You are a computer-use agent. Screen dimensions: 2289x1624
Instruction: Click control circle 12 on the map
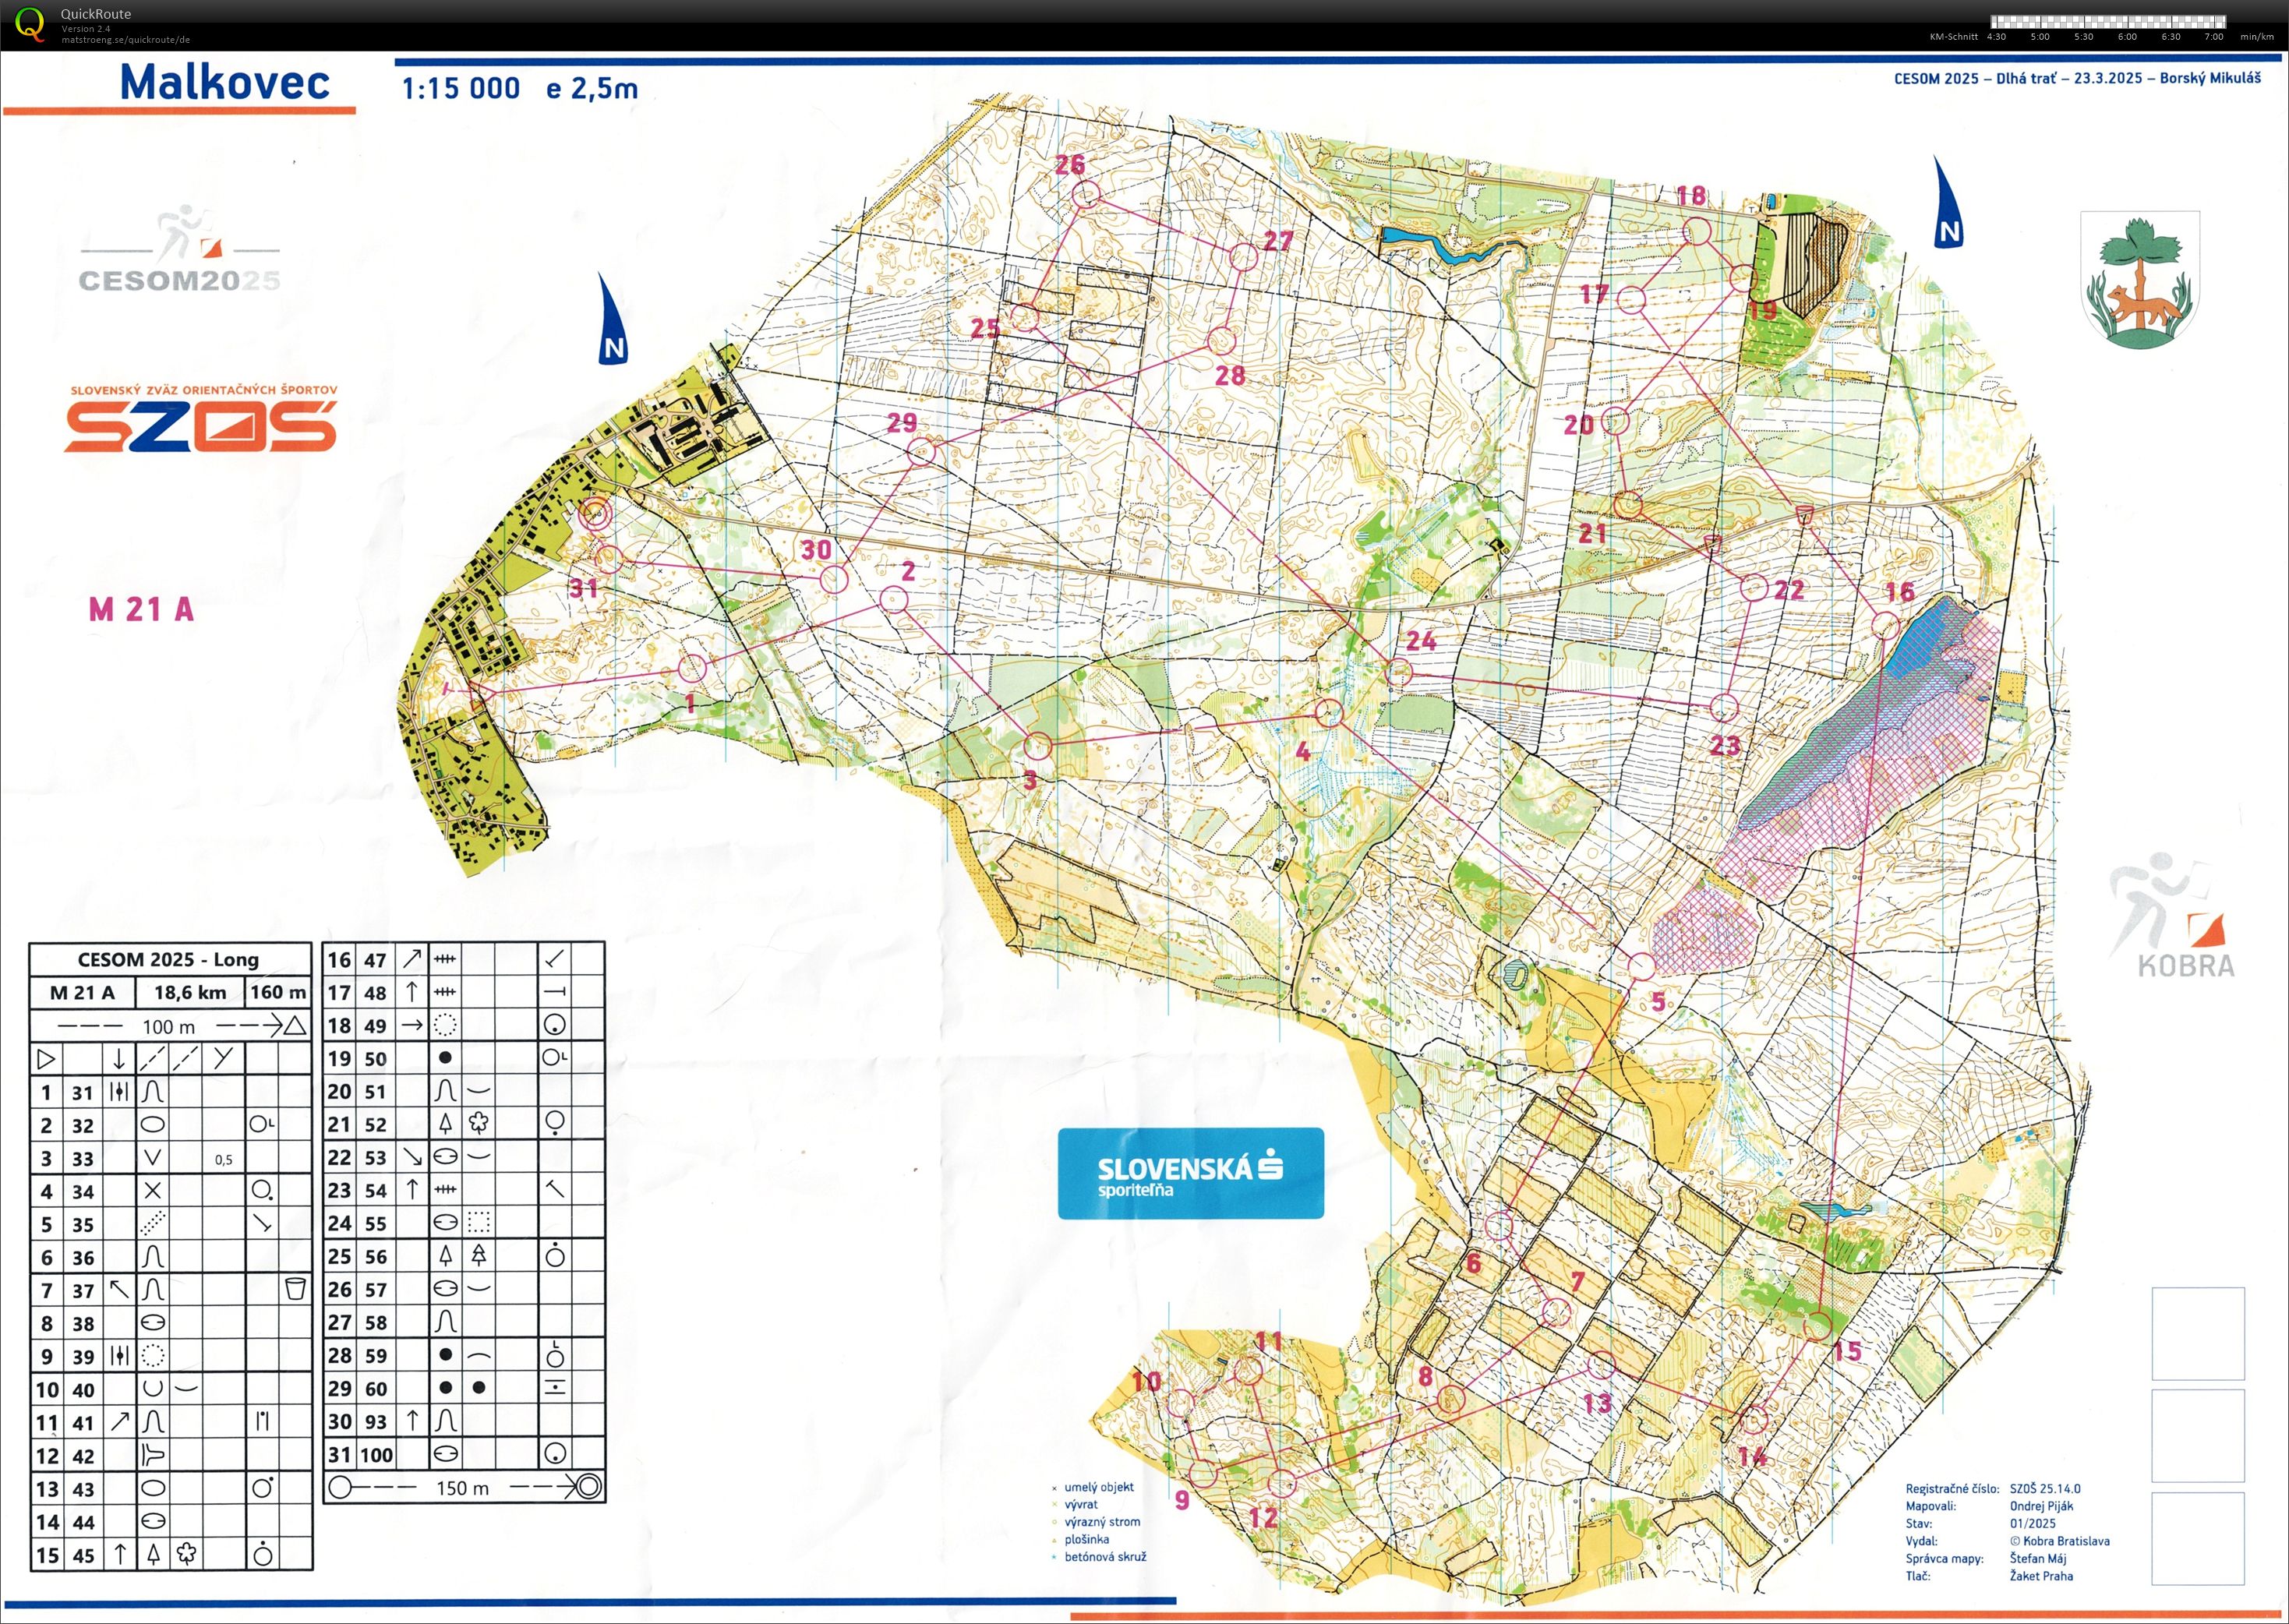pyautogui.click(x=1282, y=1483)
